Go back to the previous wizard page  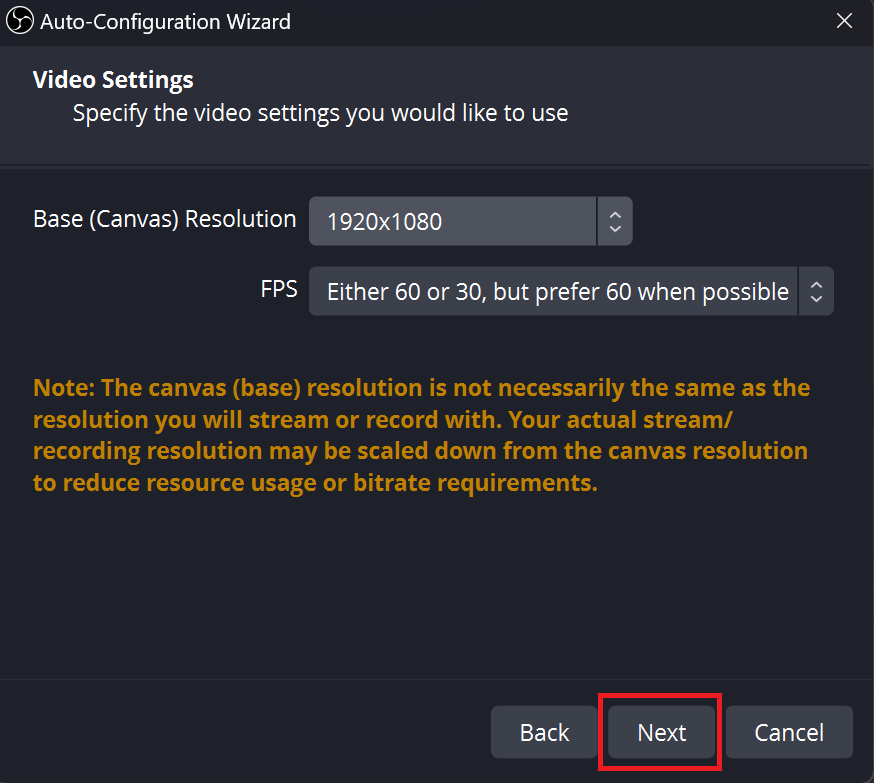pyautogui.click(x=544, y=733)
